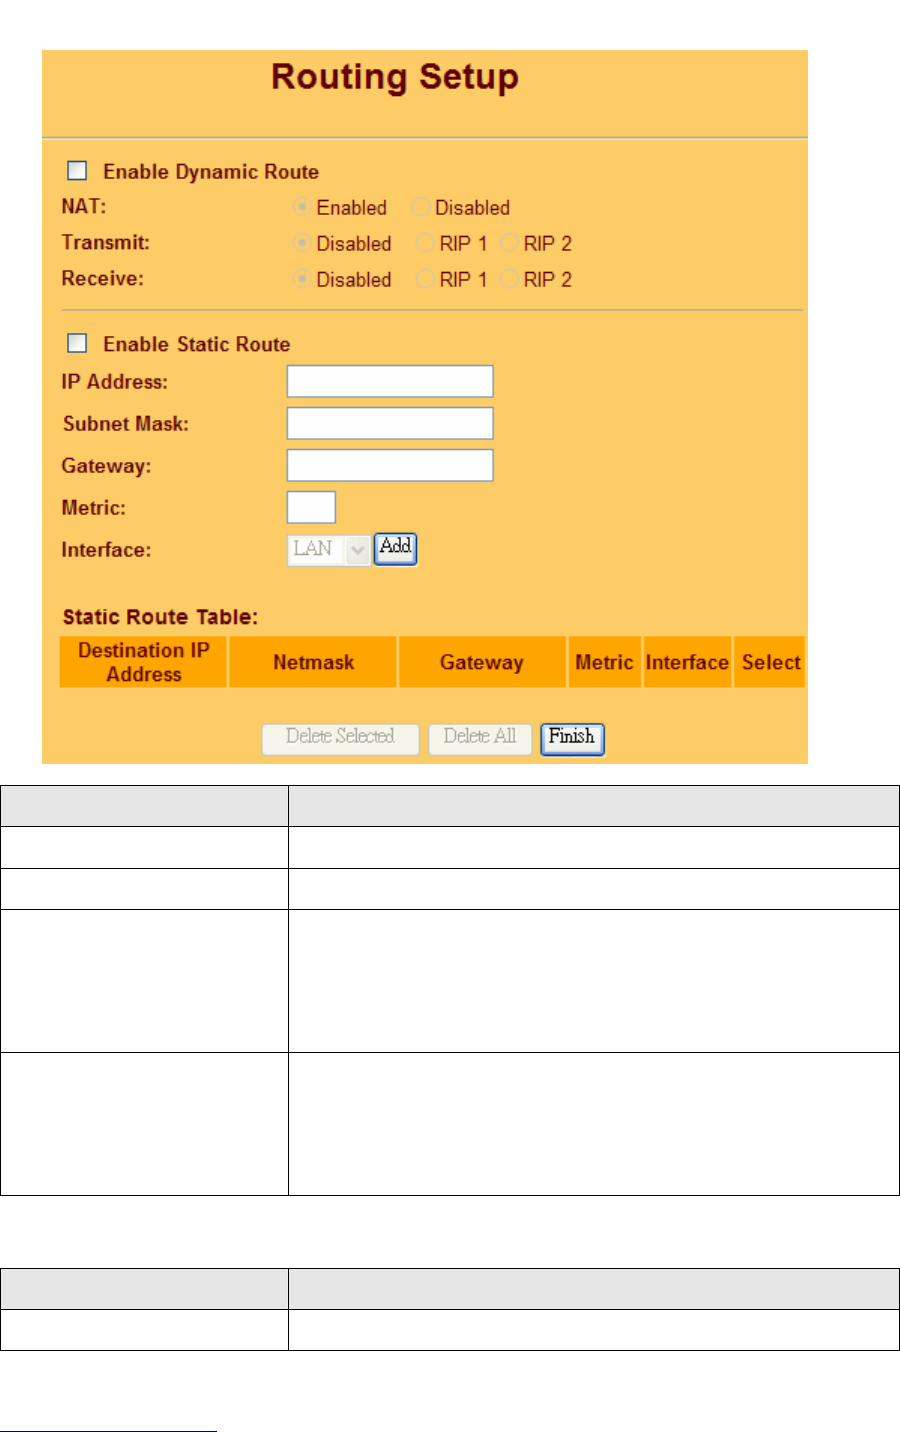Click the Delete Selected button
The width and height of the screenshot is (900, 1432).
[340, 738]
